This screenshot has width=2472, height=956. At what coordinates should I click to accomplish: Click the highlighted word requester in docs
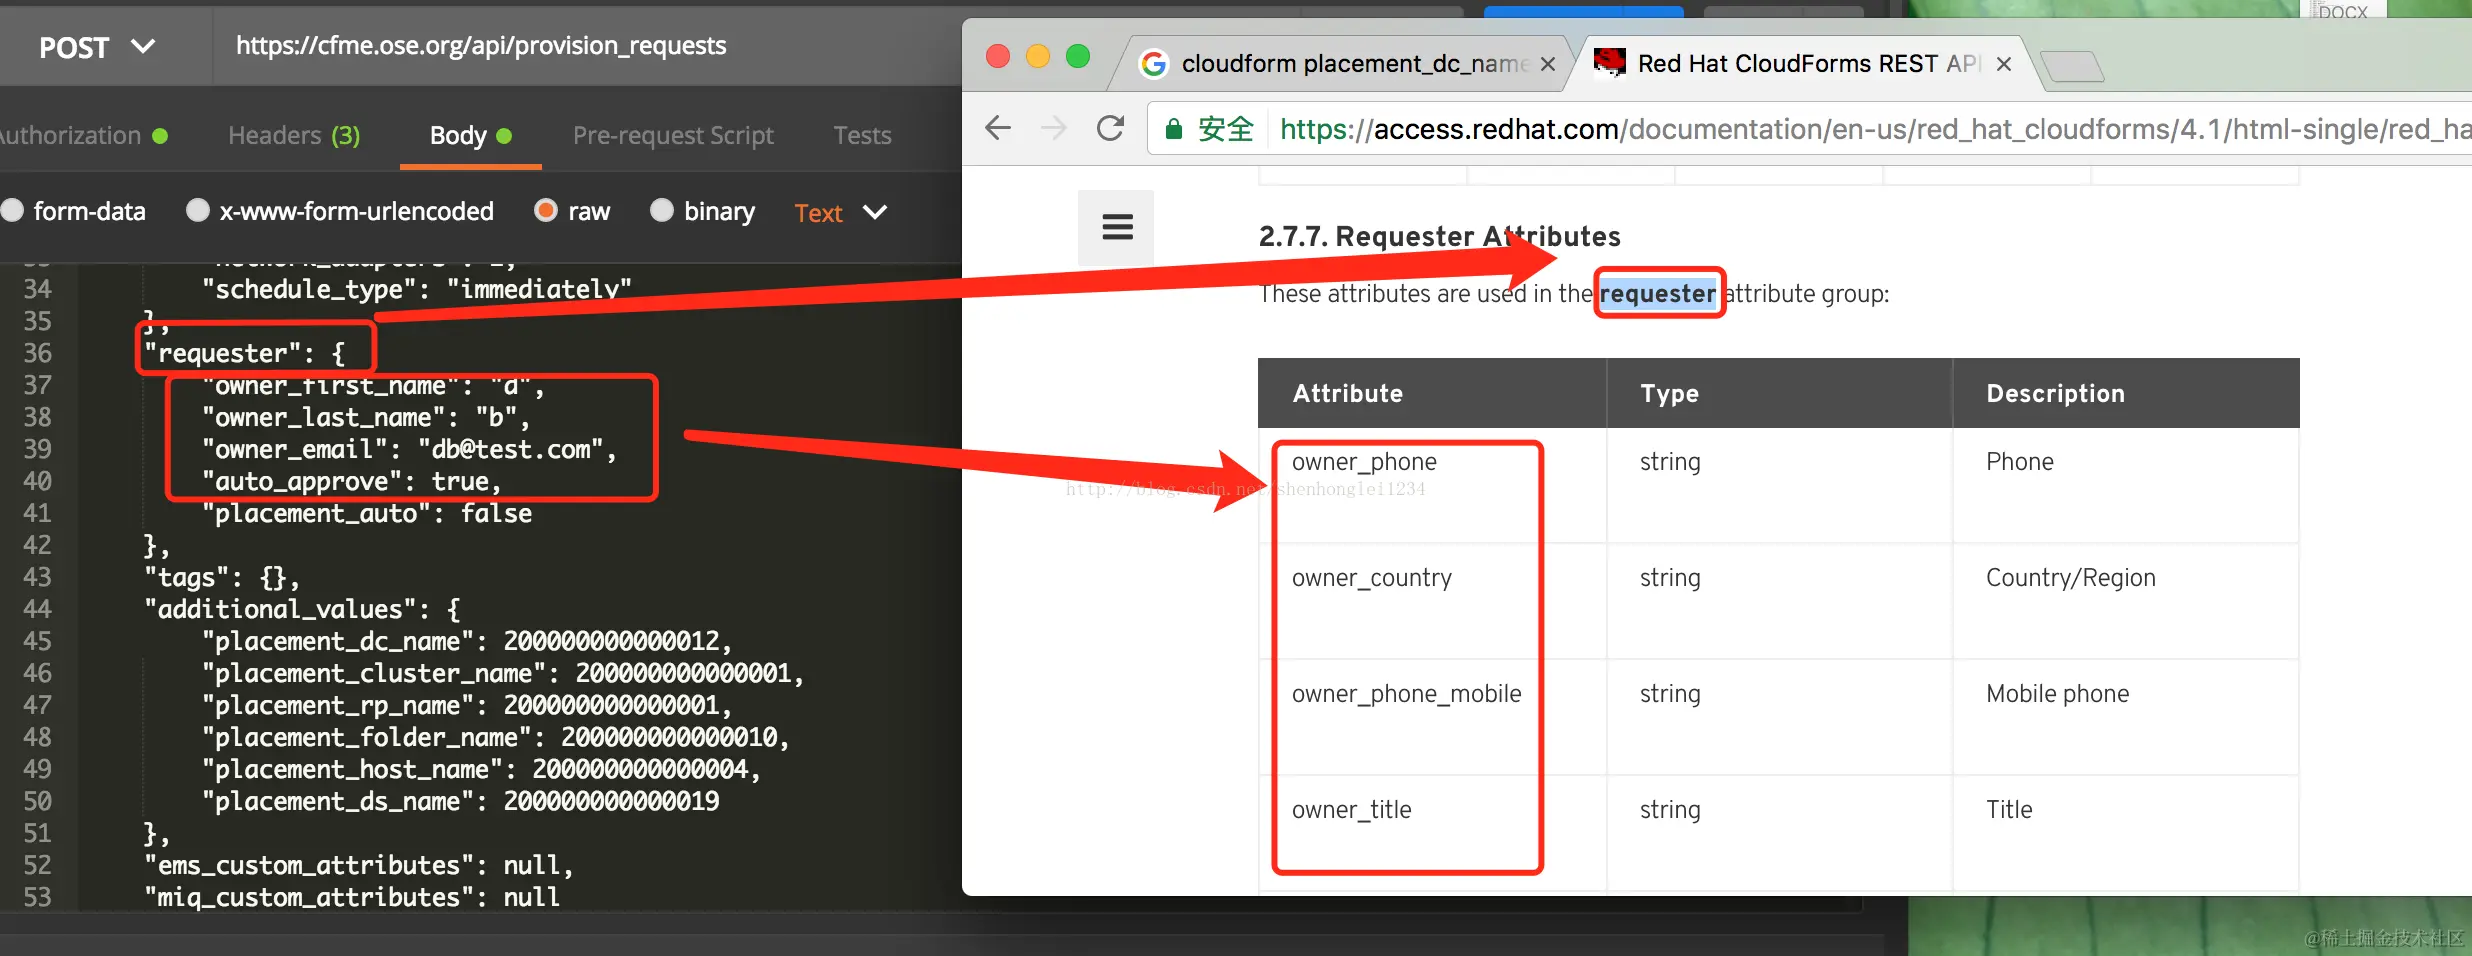click(x=1658, y=293)
